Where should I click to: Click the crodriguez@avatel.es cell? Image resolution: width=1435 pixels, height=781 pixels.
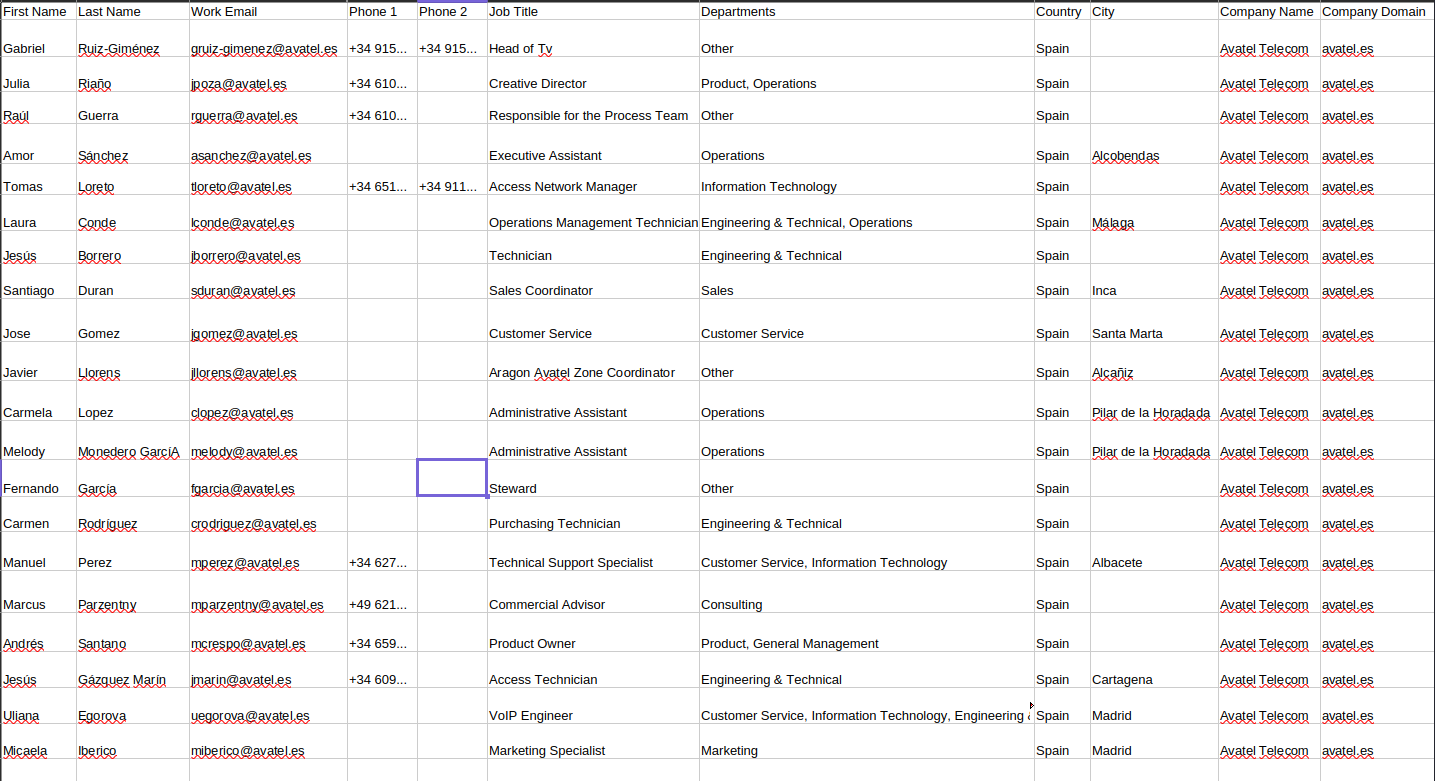click(x=268, y=514)
